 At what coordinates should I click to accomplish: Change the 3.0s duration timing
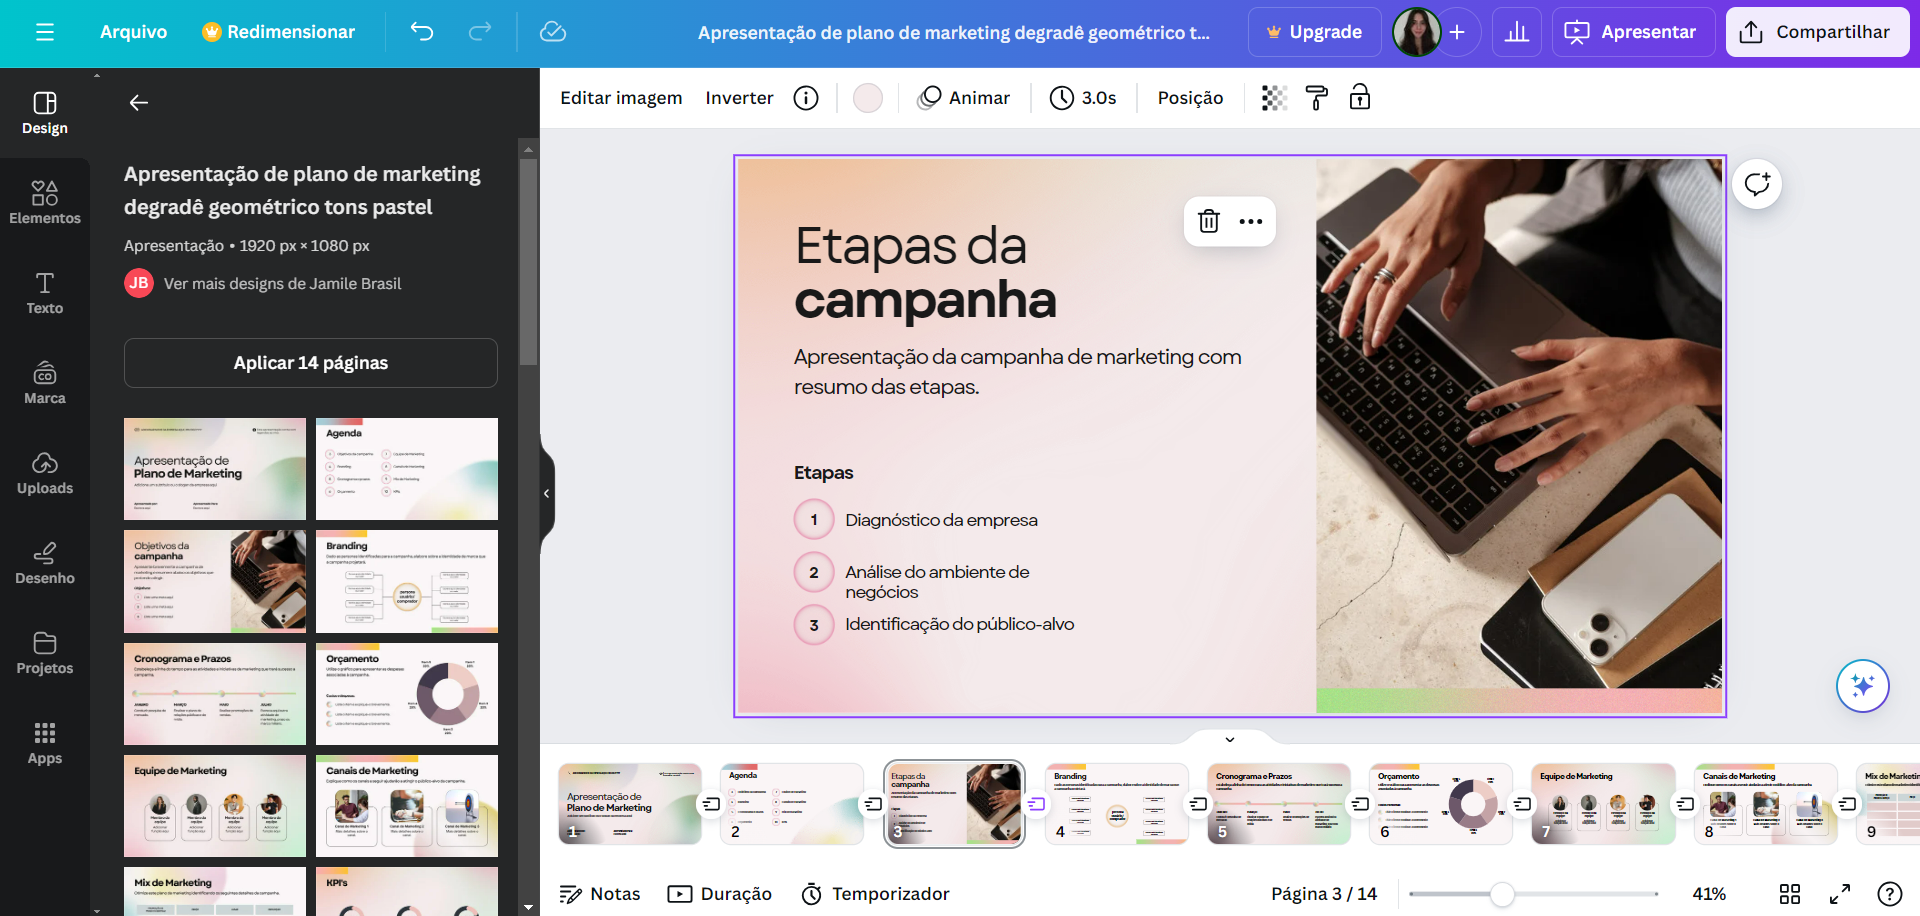(1083, 98)
